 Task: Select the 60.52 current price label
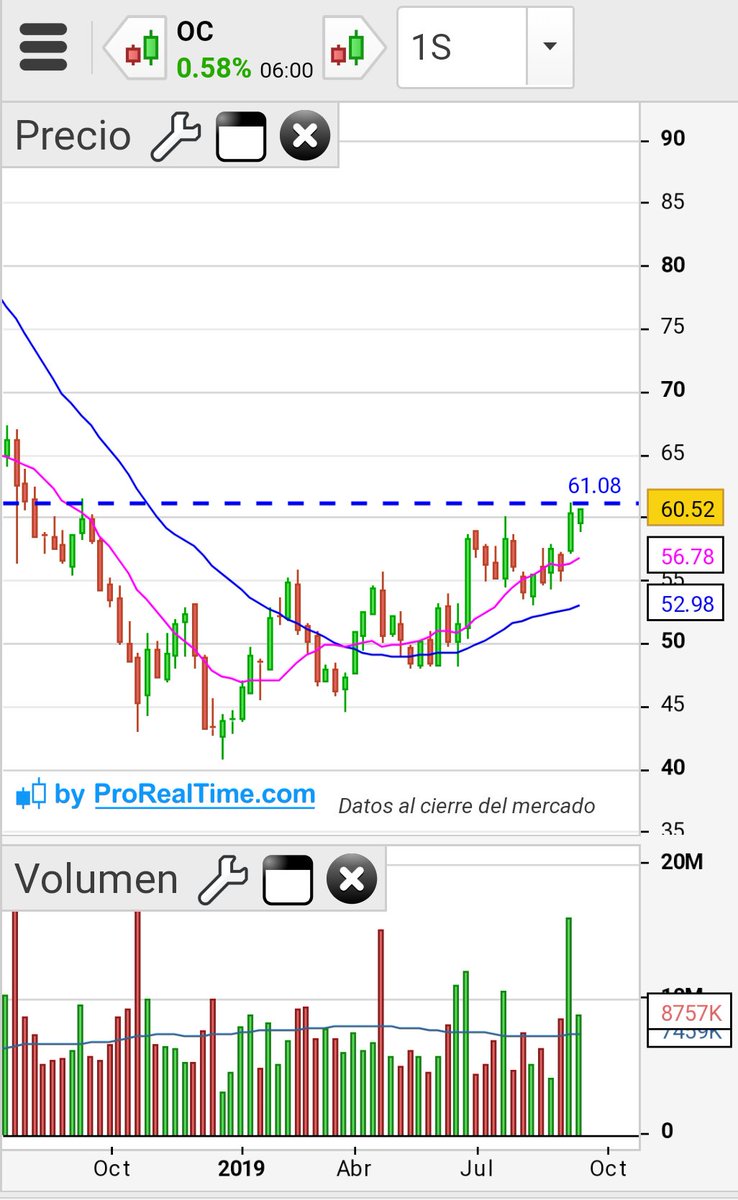click(688, 510)
